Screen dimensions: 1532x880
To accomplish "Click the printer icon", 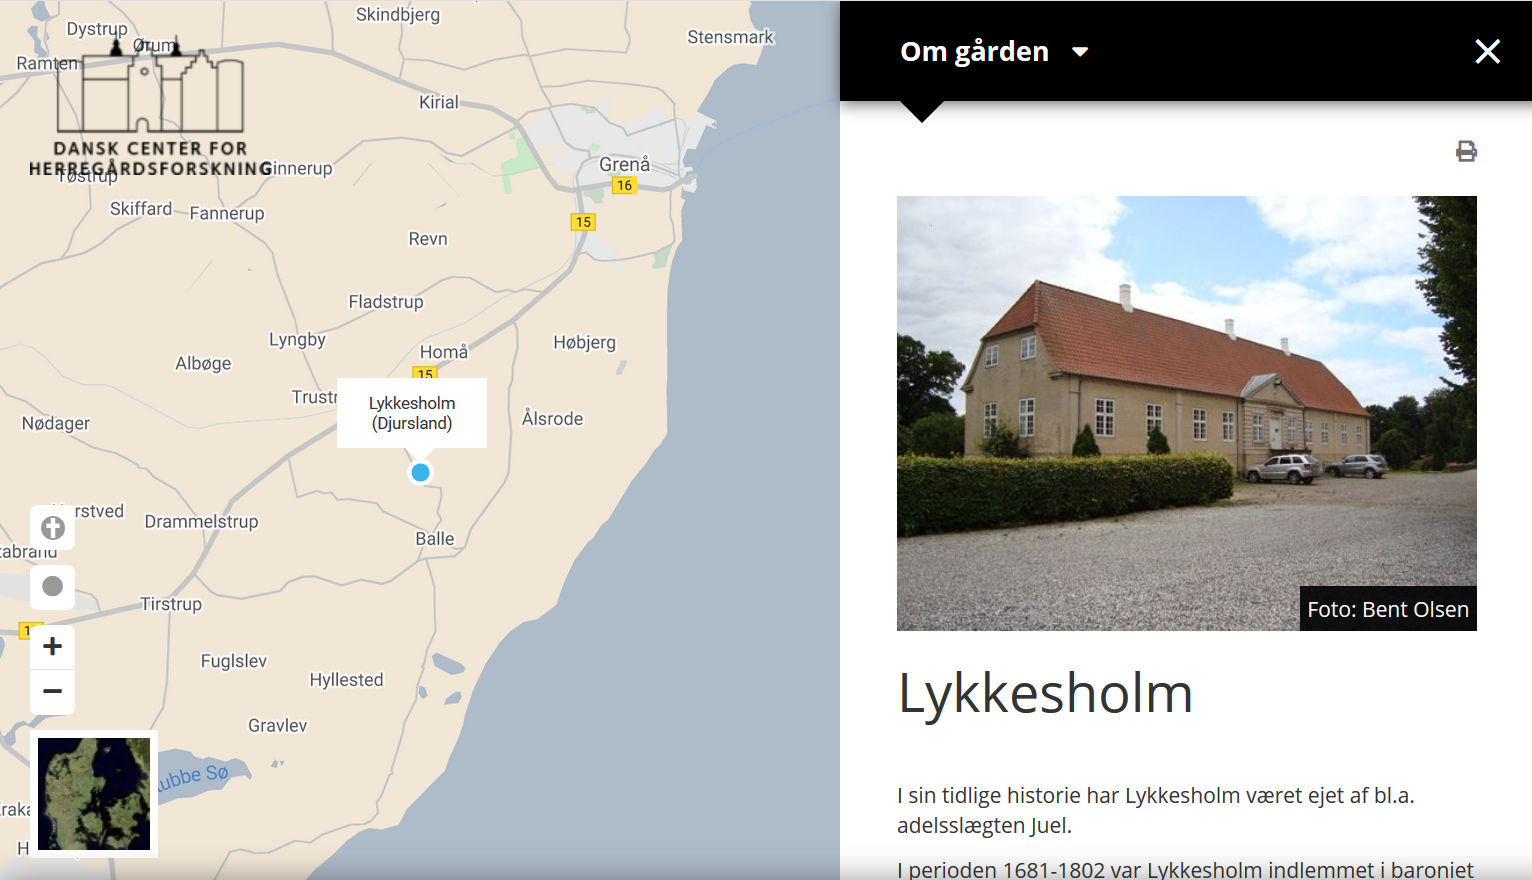I will pyautogui.click(x=1466, y=151).
